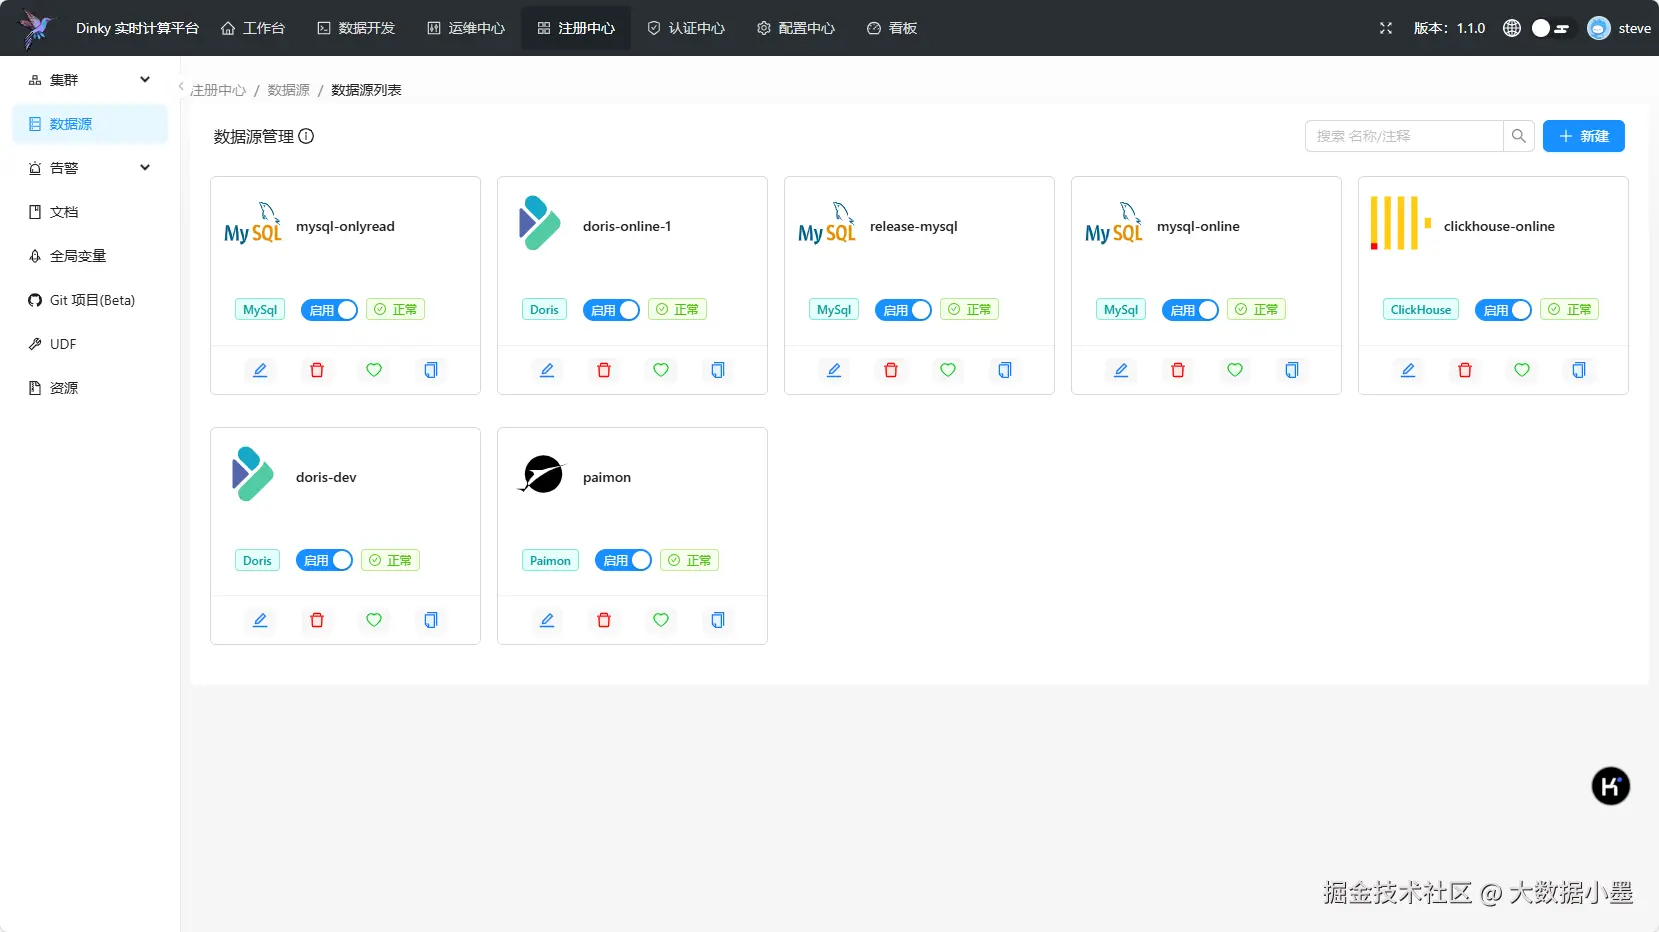Screen dimensions: 1659x932
Task: Expand the 集群 sidebar submenu
Action: [x=90, y=80]
